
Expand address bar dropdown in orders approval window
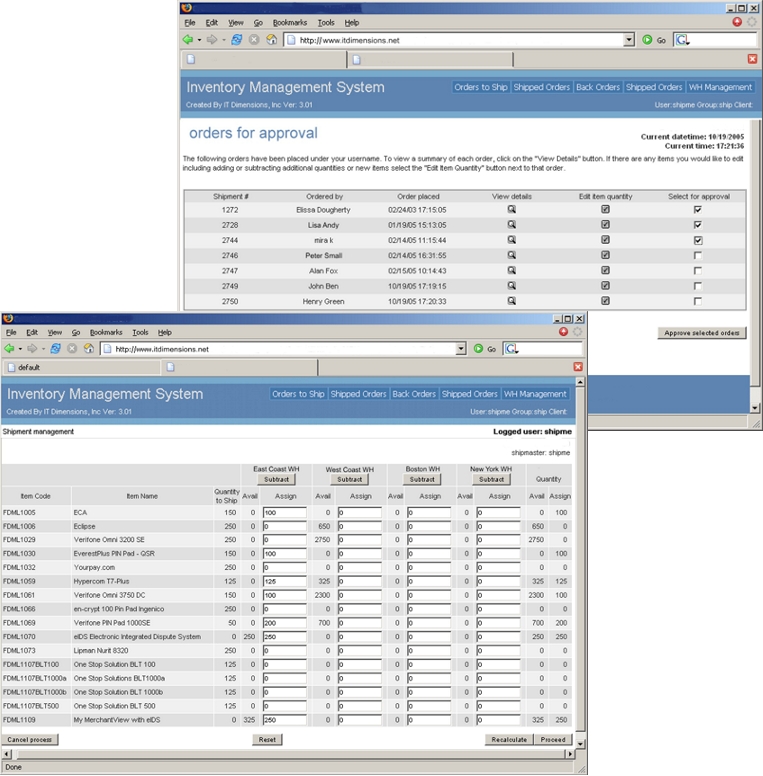tap(629, 40)
